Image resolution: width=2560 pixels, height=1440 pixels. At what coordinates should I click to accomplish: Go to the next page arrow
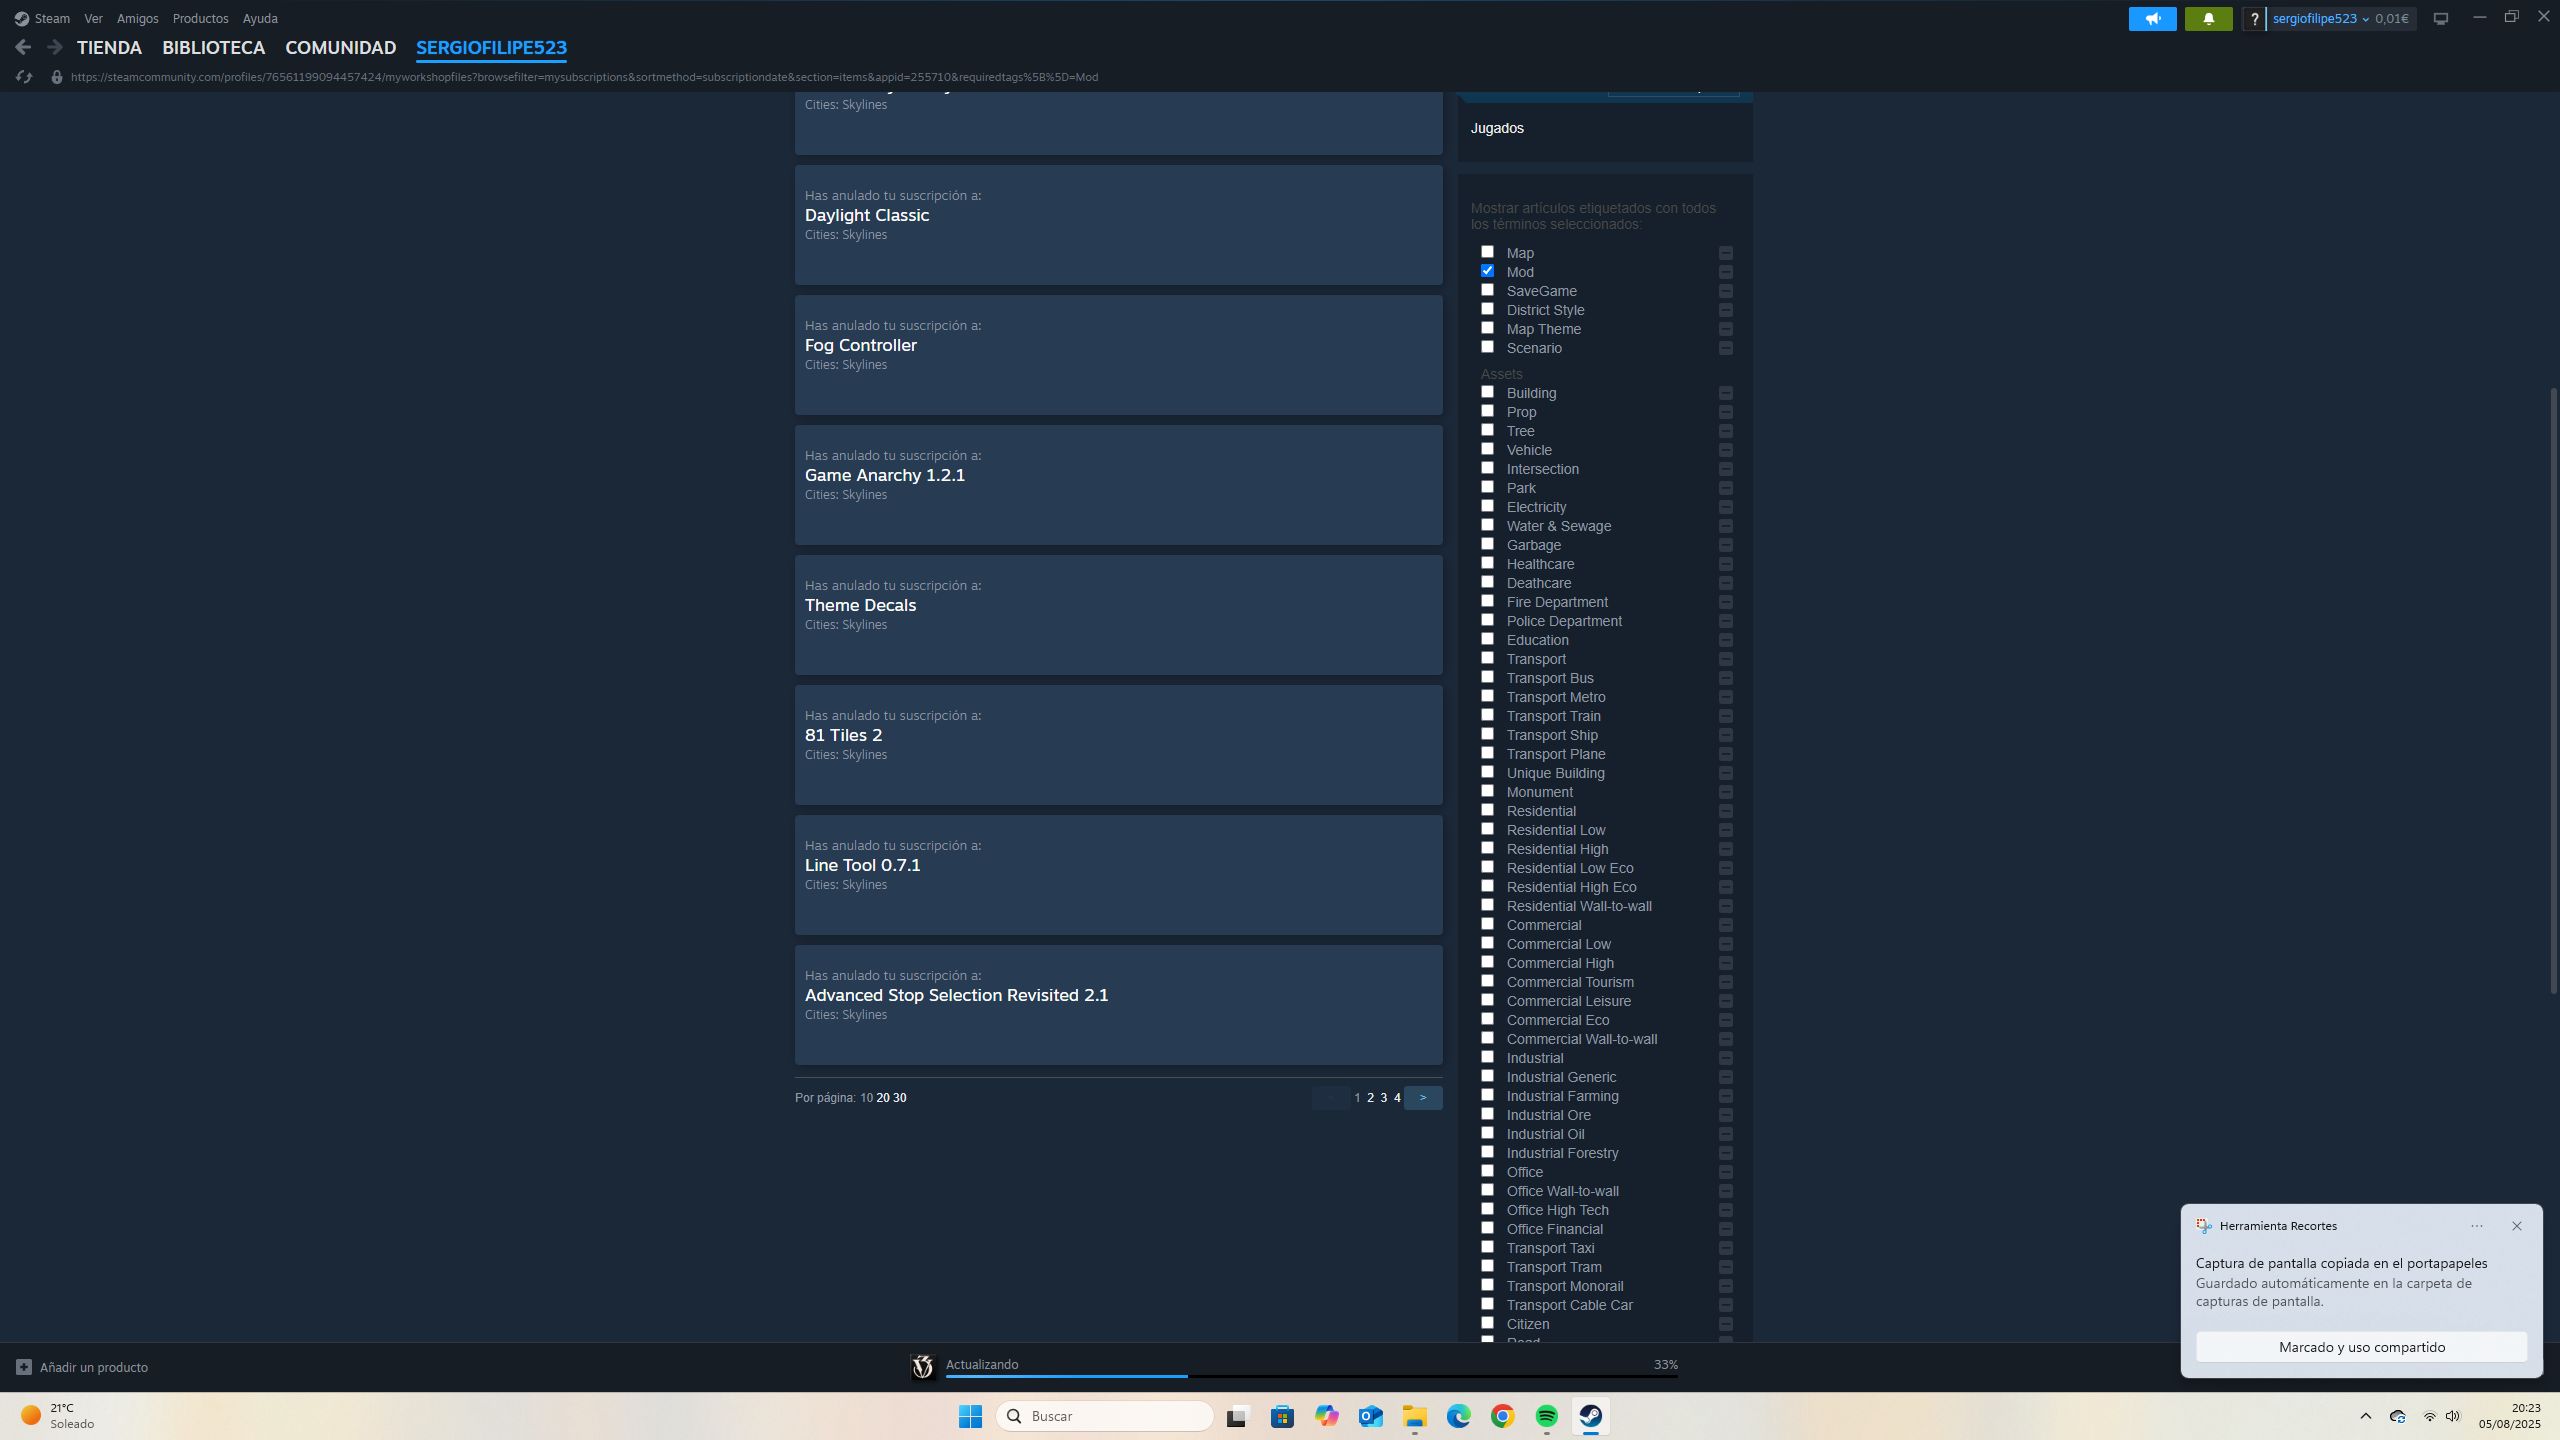coord(1422,1098)
